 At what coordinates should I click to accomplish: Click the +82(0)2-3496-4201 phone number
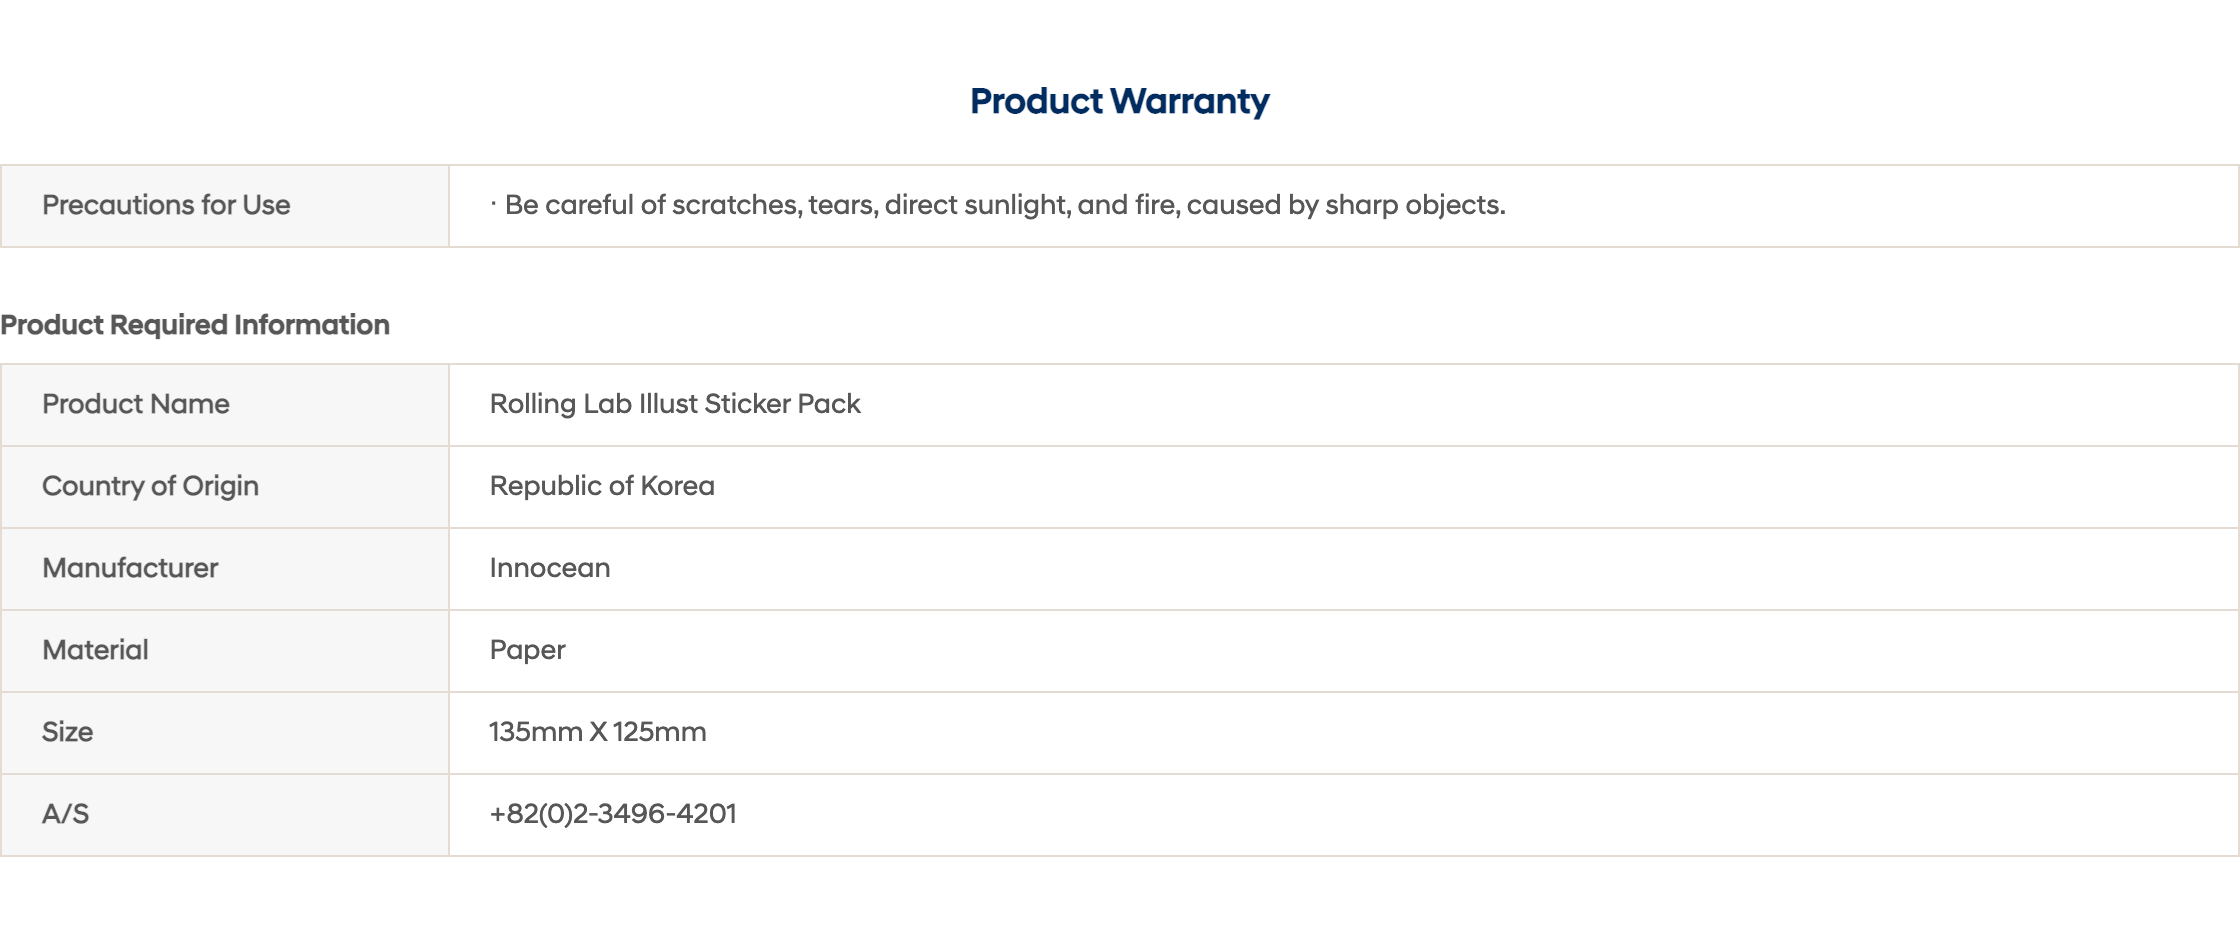(x=613, y=814)
